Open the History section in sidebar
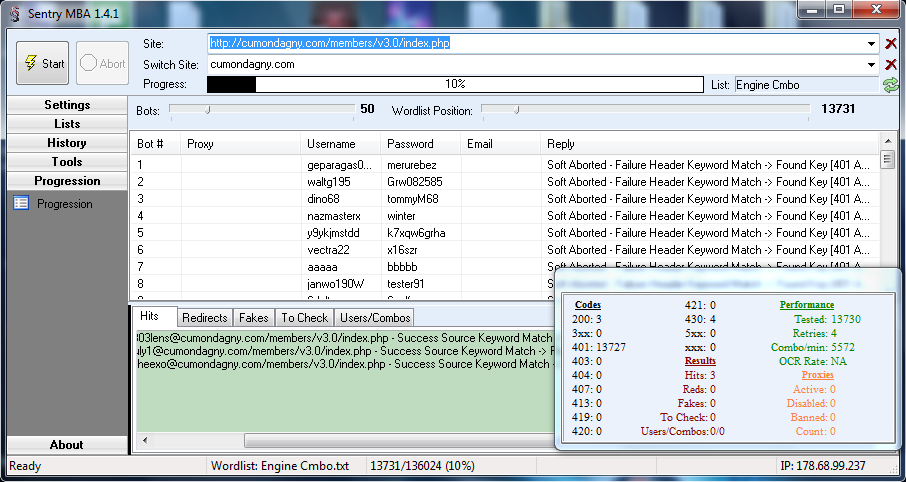The image size is (906, 482). (67, 143)
